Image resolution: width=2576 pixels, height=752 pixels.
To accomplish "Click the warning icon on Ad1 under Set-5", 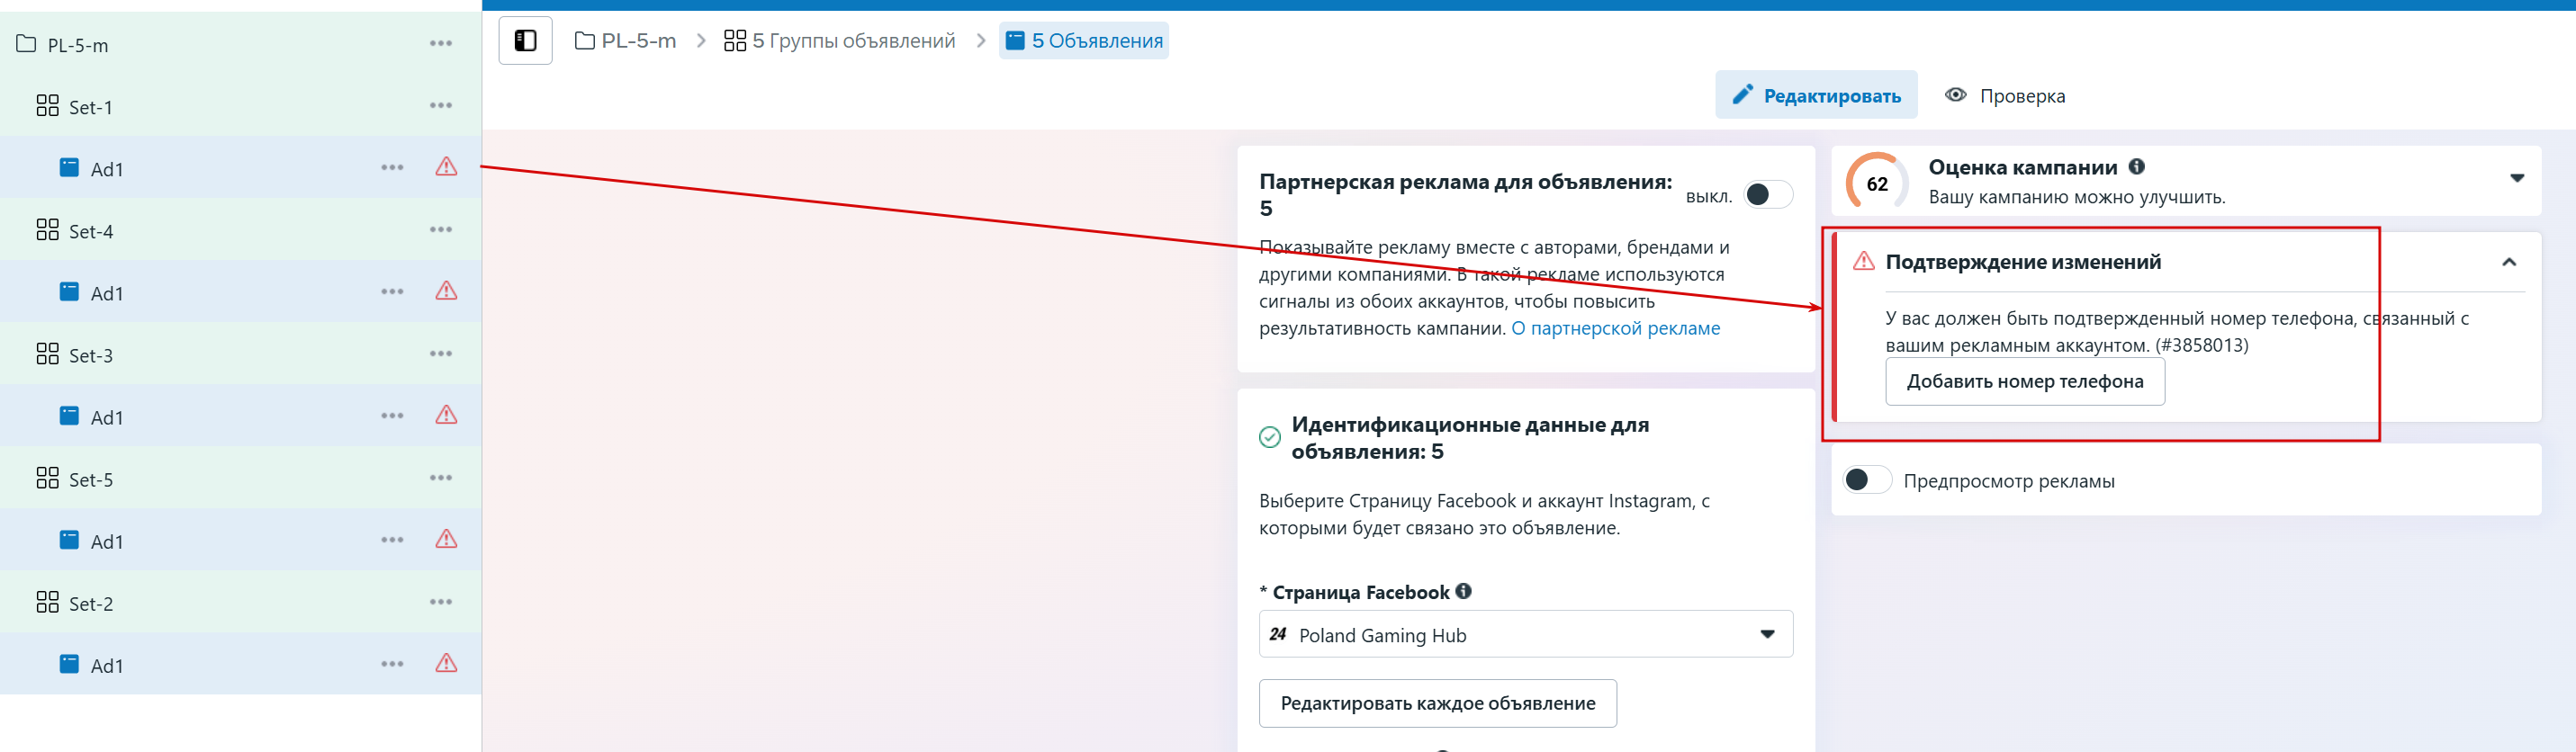I will pyautogui.click(x=446, y=539).
